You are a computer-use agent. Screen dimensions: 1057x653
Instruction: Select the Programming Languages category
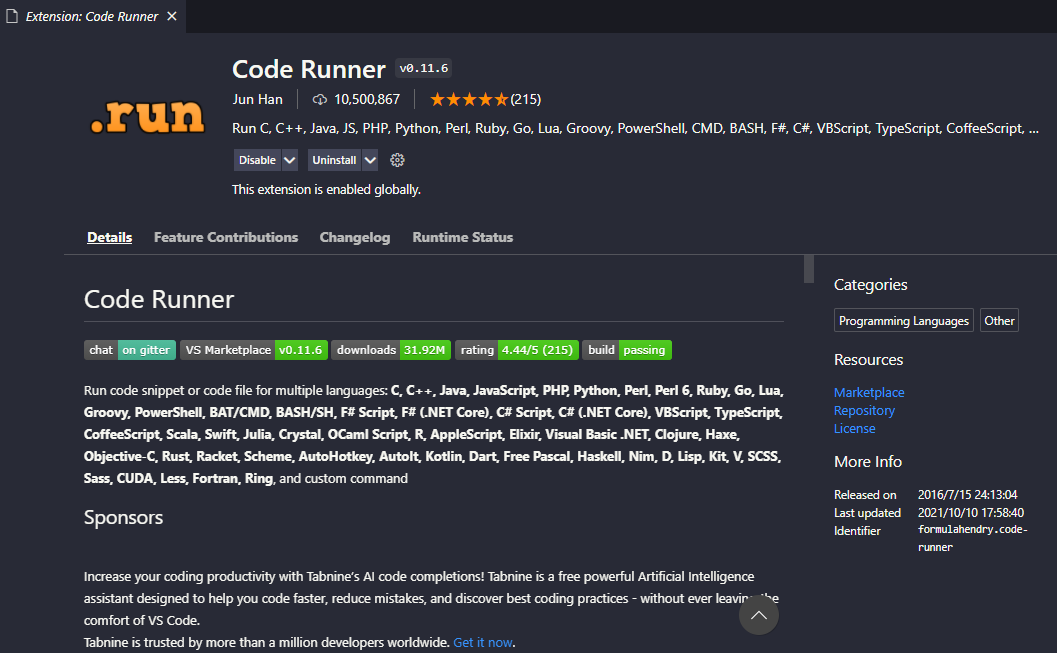[904, 321]
